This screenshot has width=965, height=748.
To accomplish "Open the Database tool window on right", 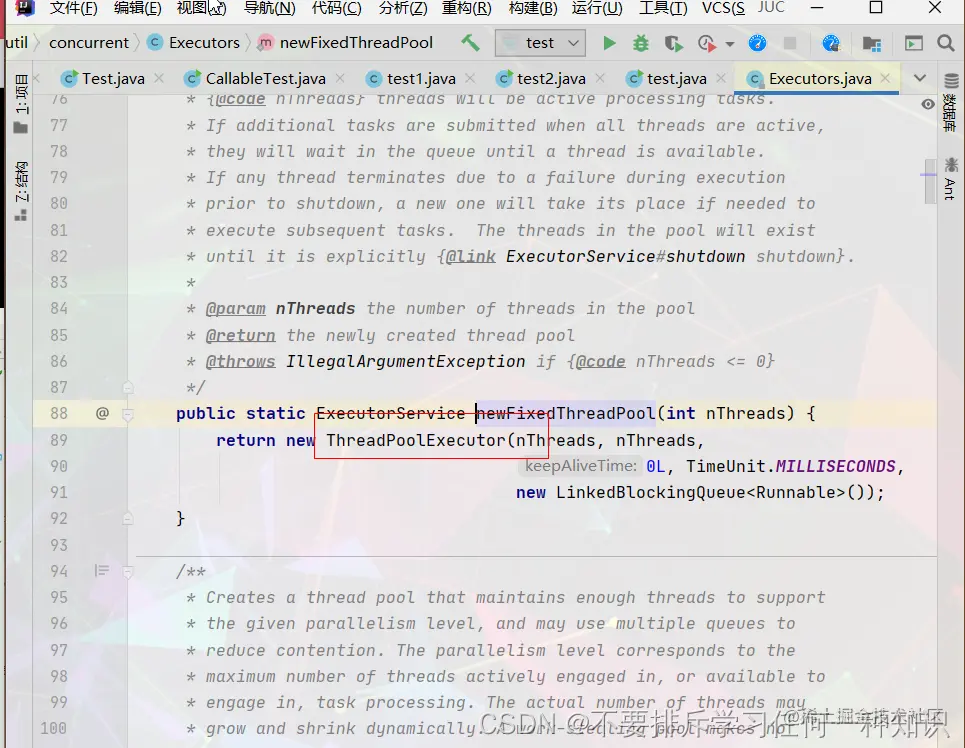I will (x=951, y=102).
